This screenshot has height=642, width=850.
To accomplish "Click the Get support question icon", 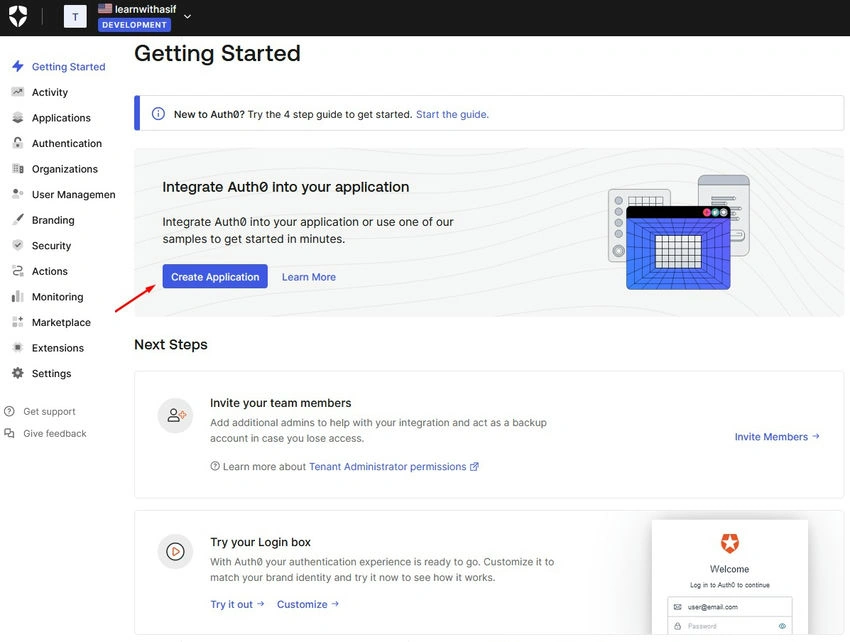I will tap(9, 411).
